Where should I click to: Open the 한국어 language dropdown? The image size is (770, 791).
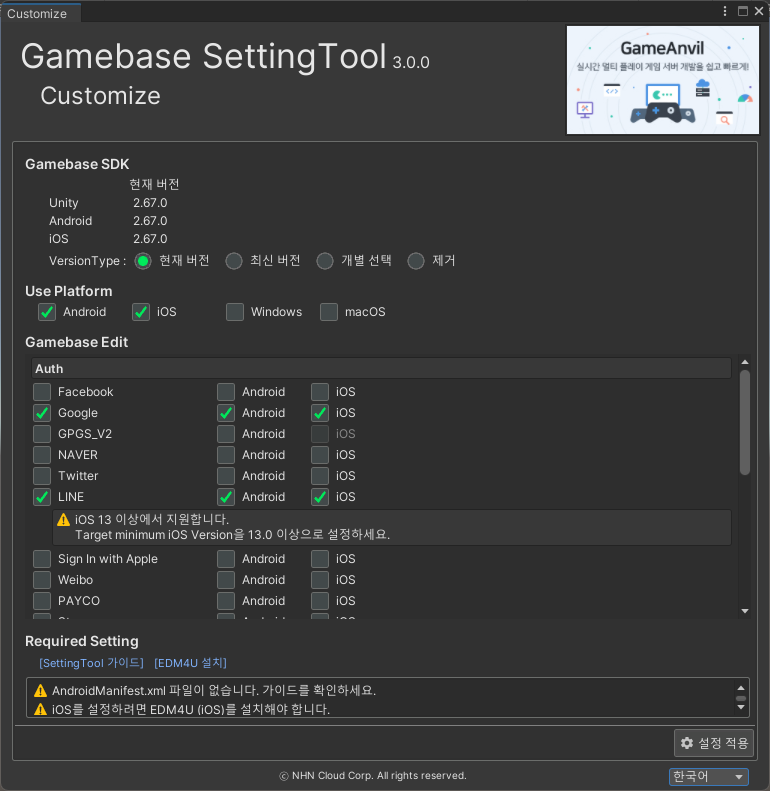[708, 776]
